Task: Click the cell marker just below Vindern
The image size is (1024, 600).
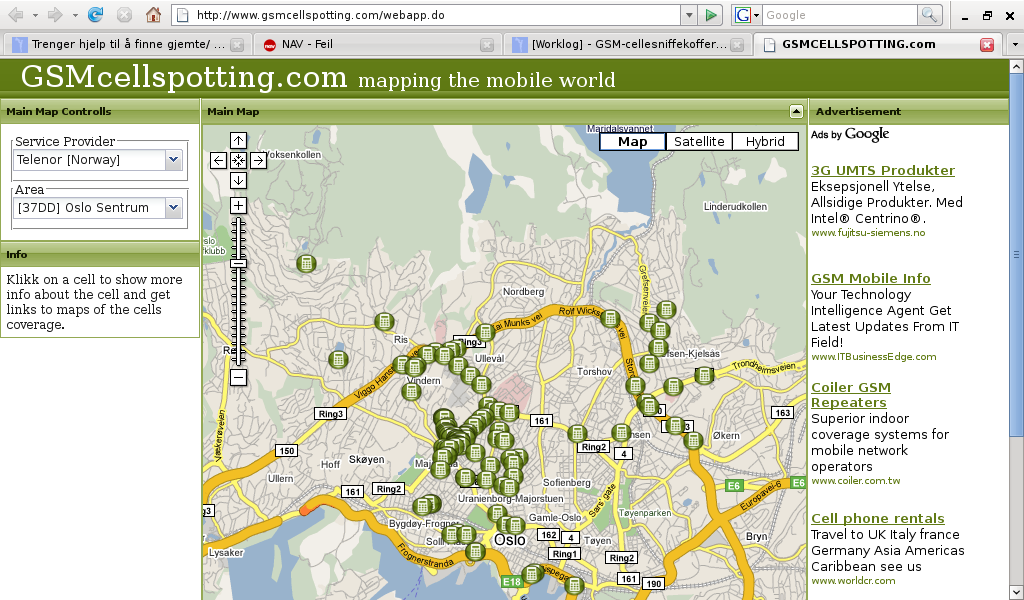Action: [411, 392]
